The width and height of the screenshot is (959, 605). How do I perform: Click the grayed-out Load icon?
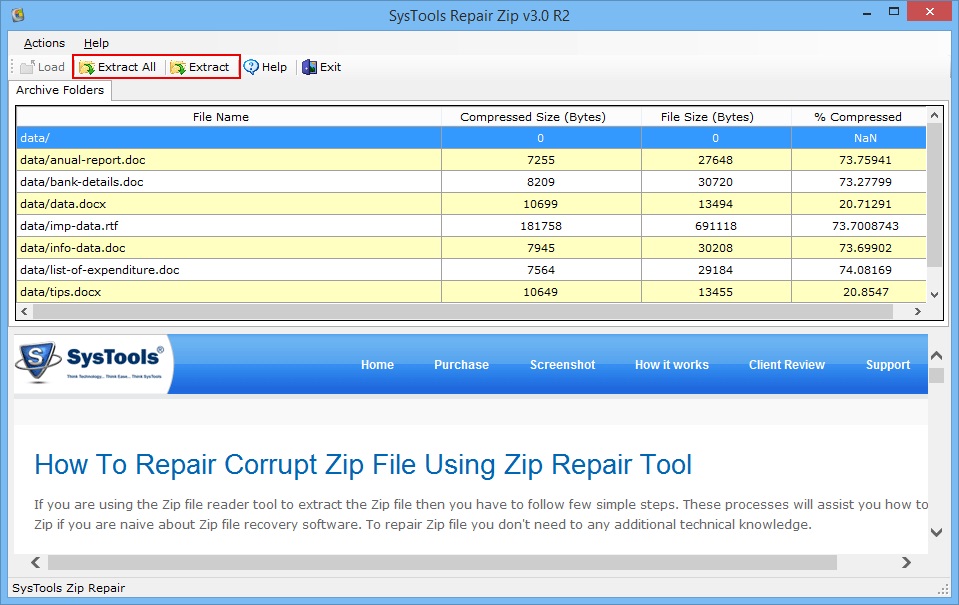(27, 67)
